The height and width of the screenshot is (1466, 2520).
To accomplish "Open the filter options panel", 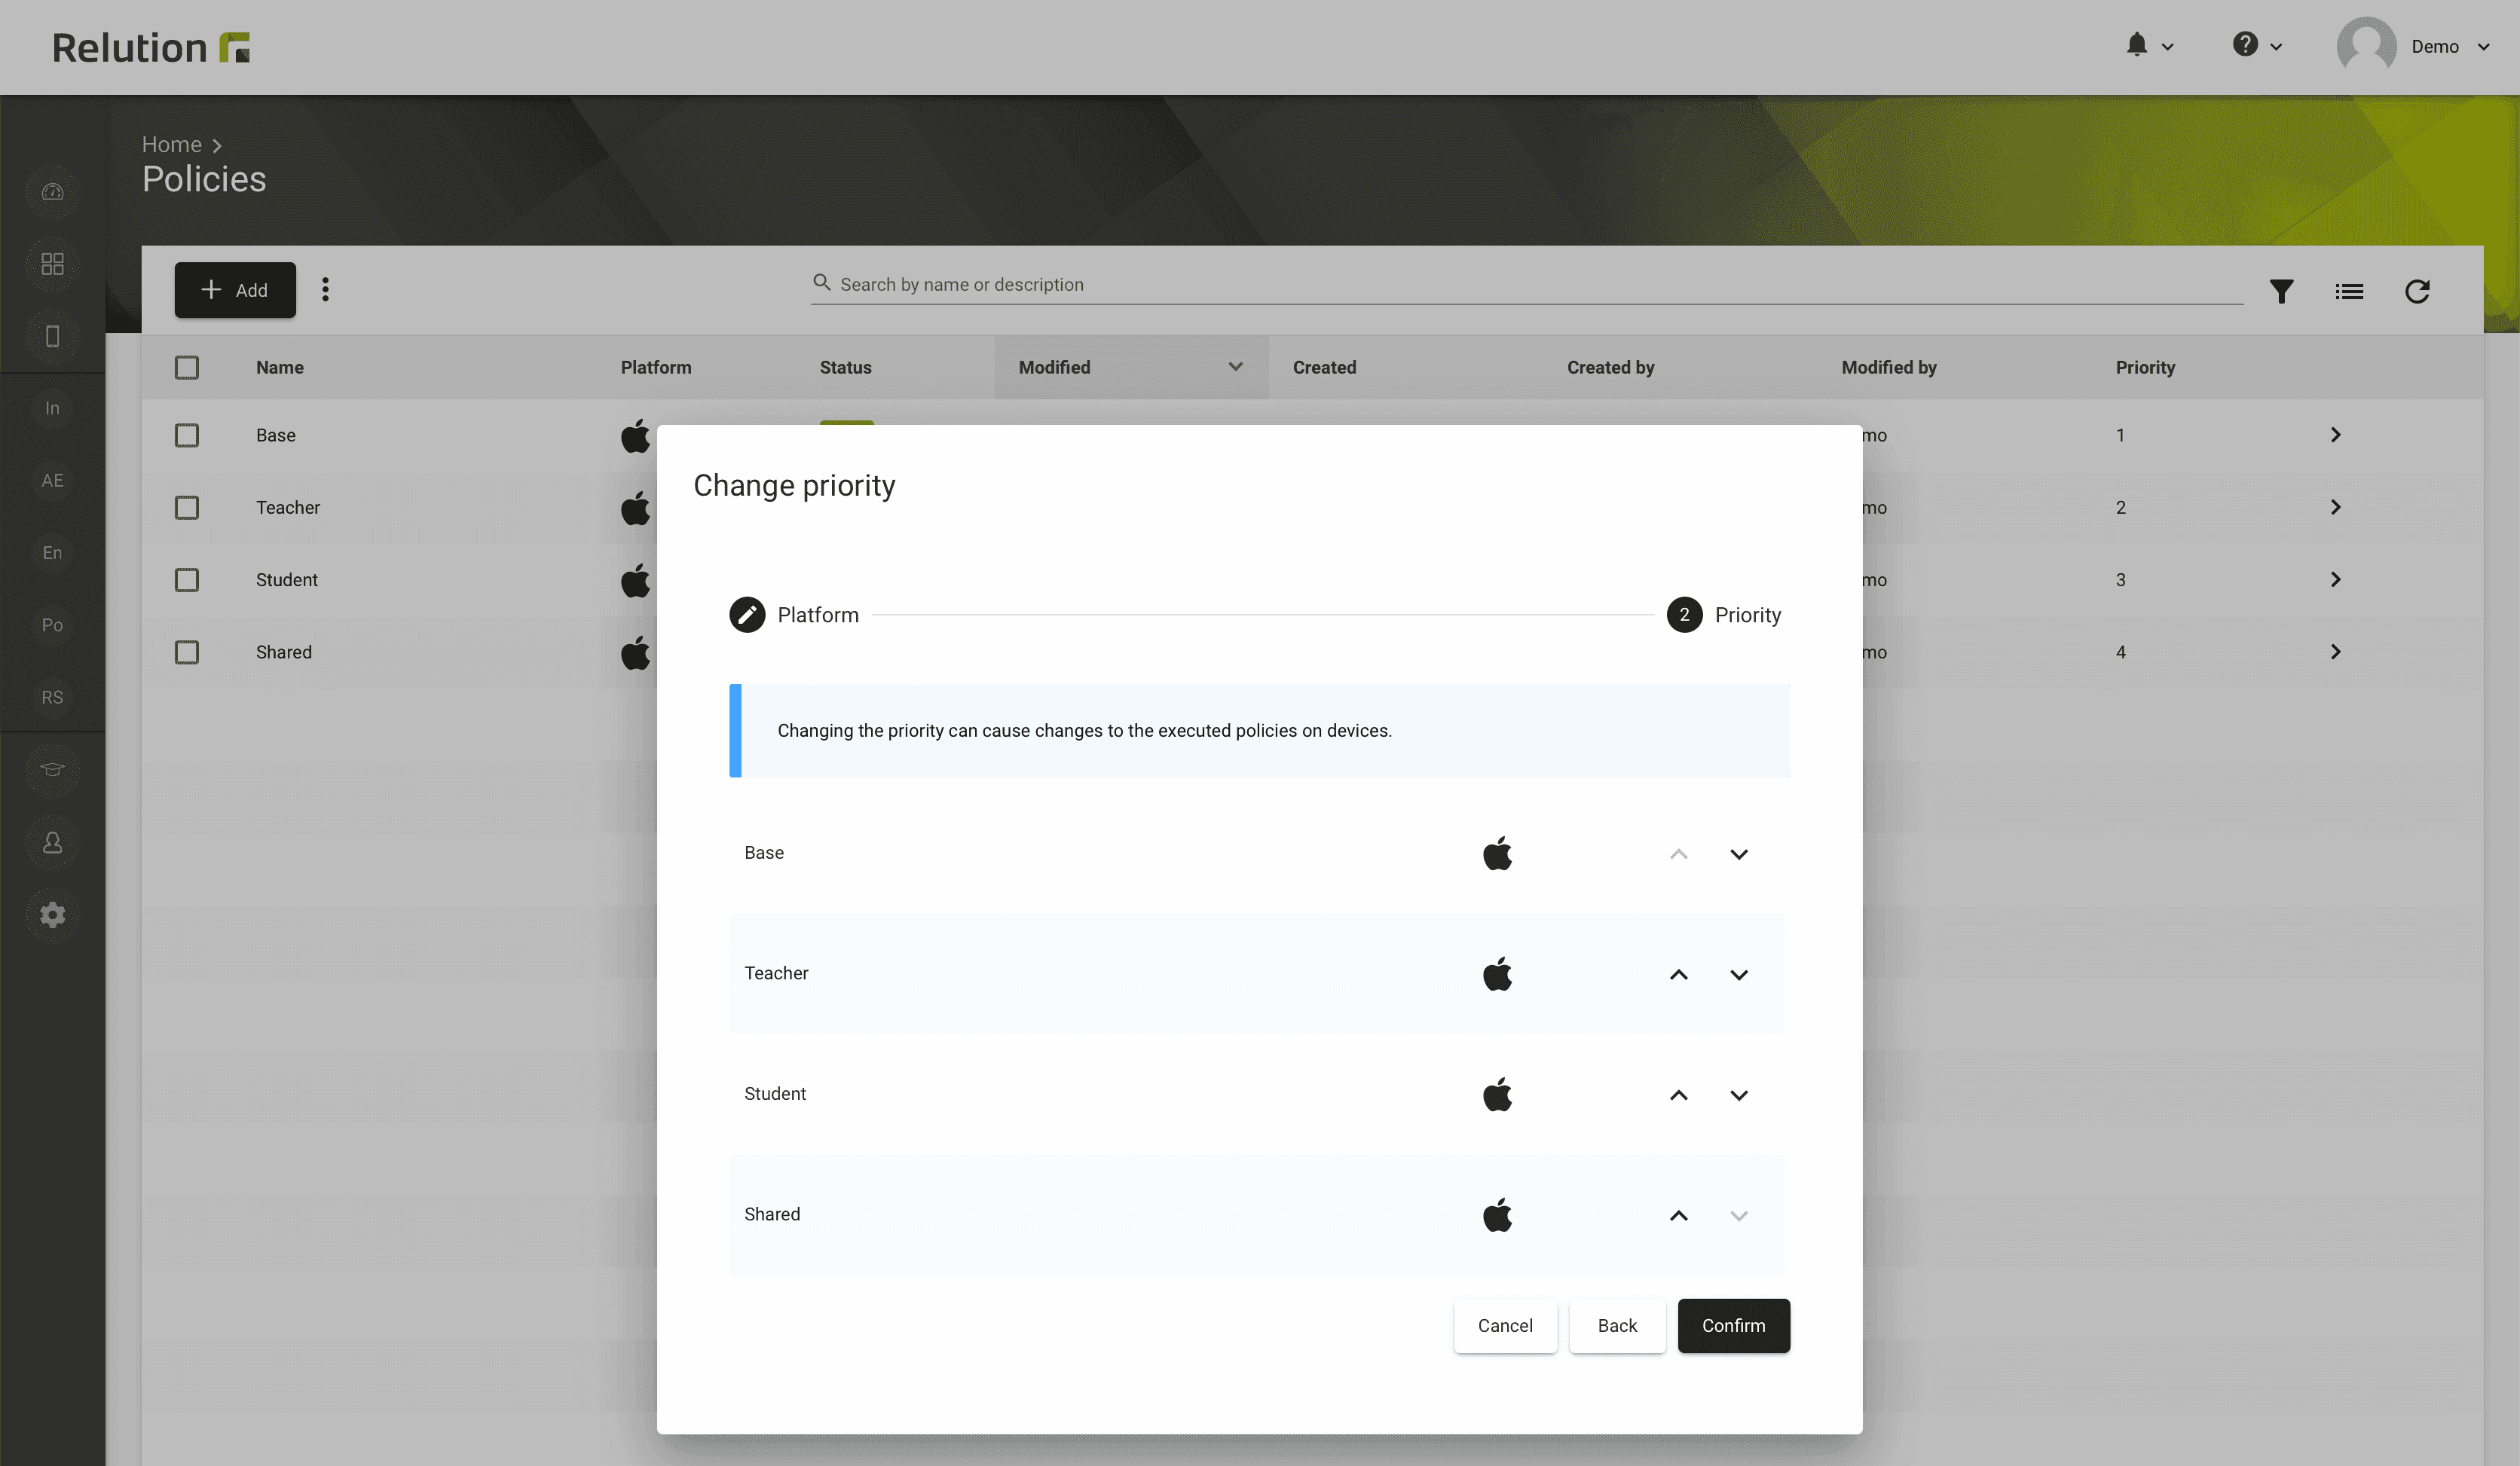I will (x=2281, y=290).
